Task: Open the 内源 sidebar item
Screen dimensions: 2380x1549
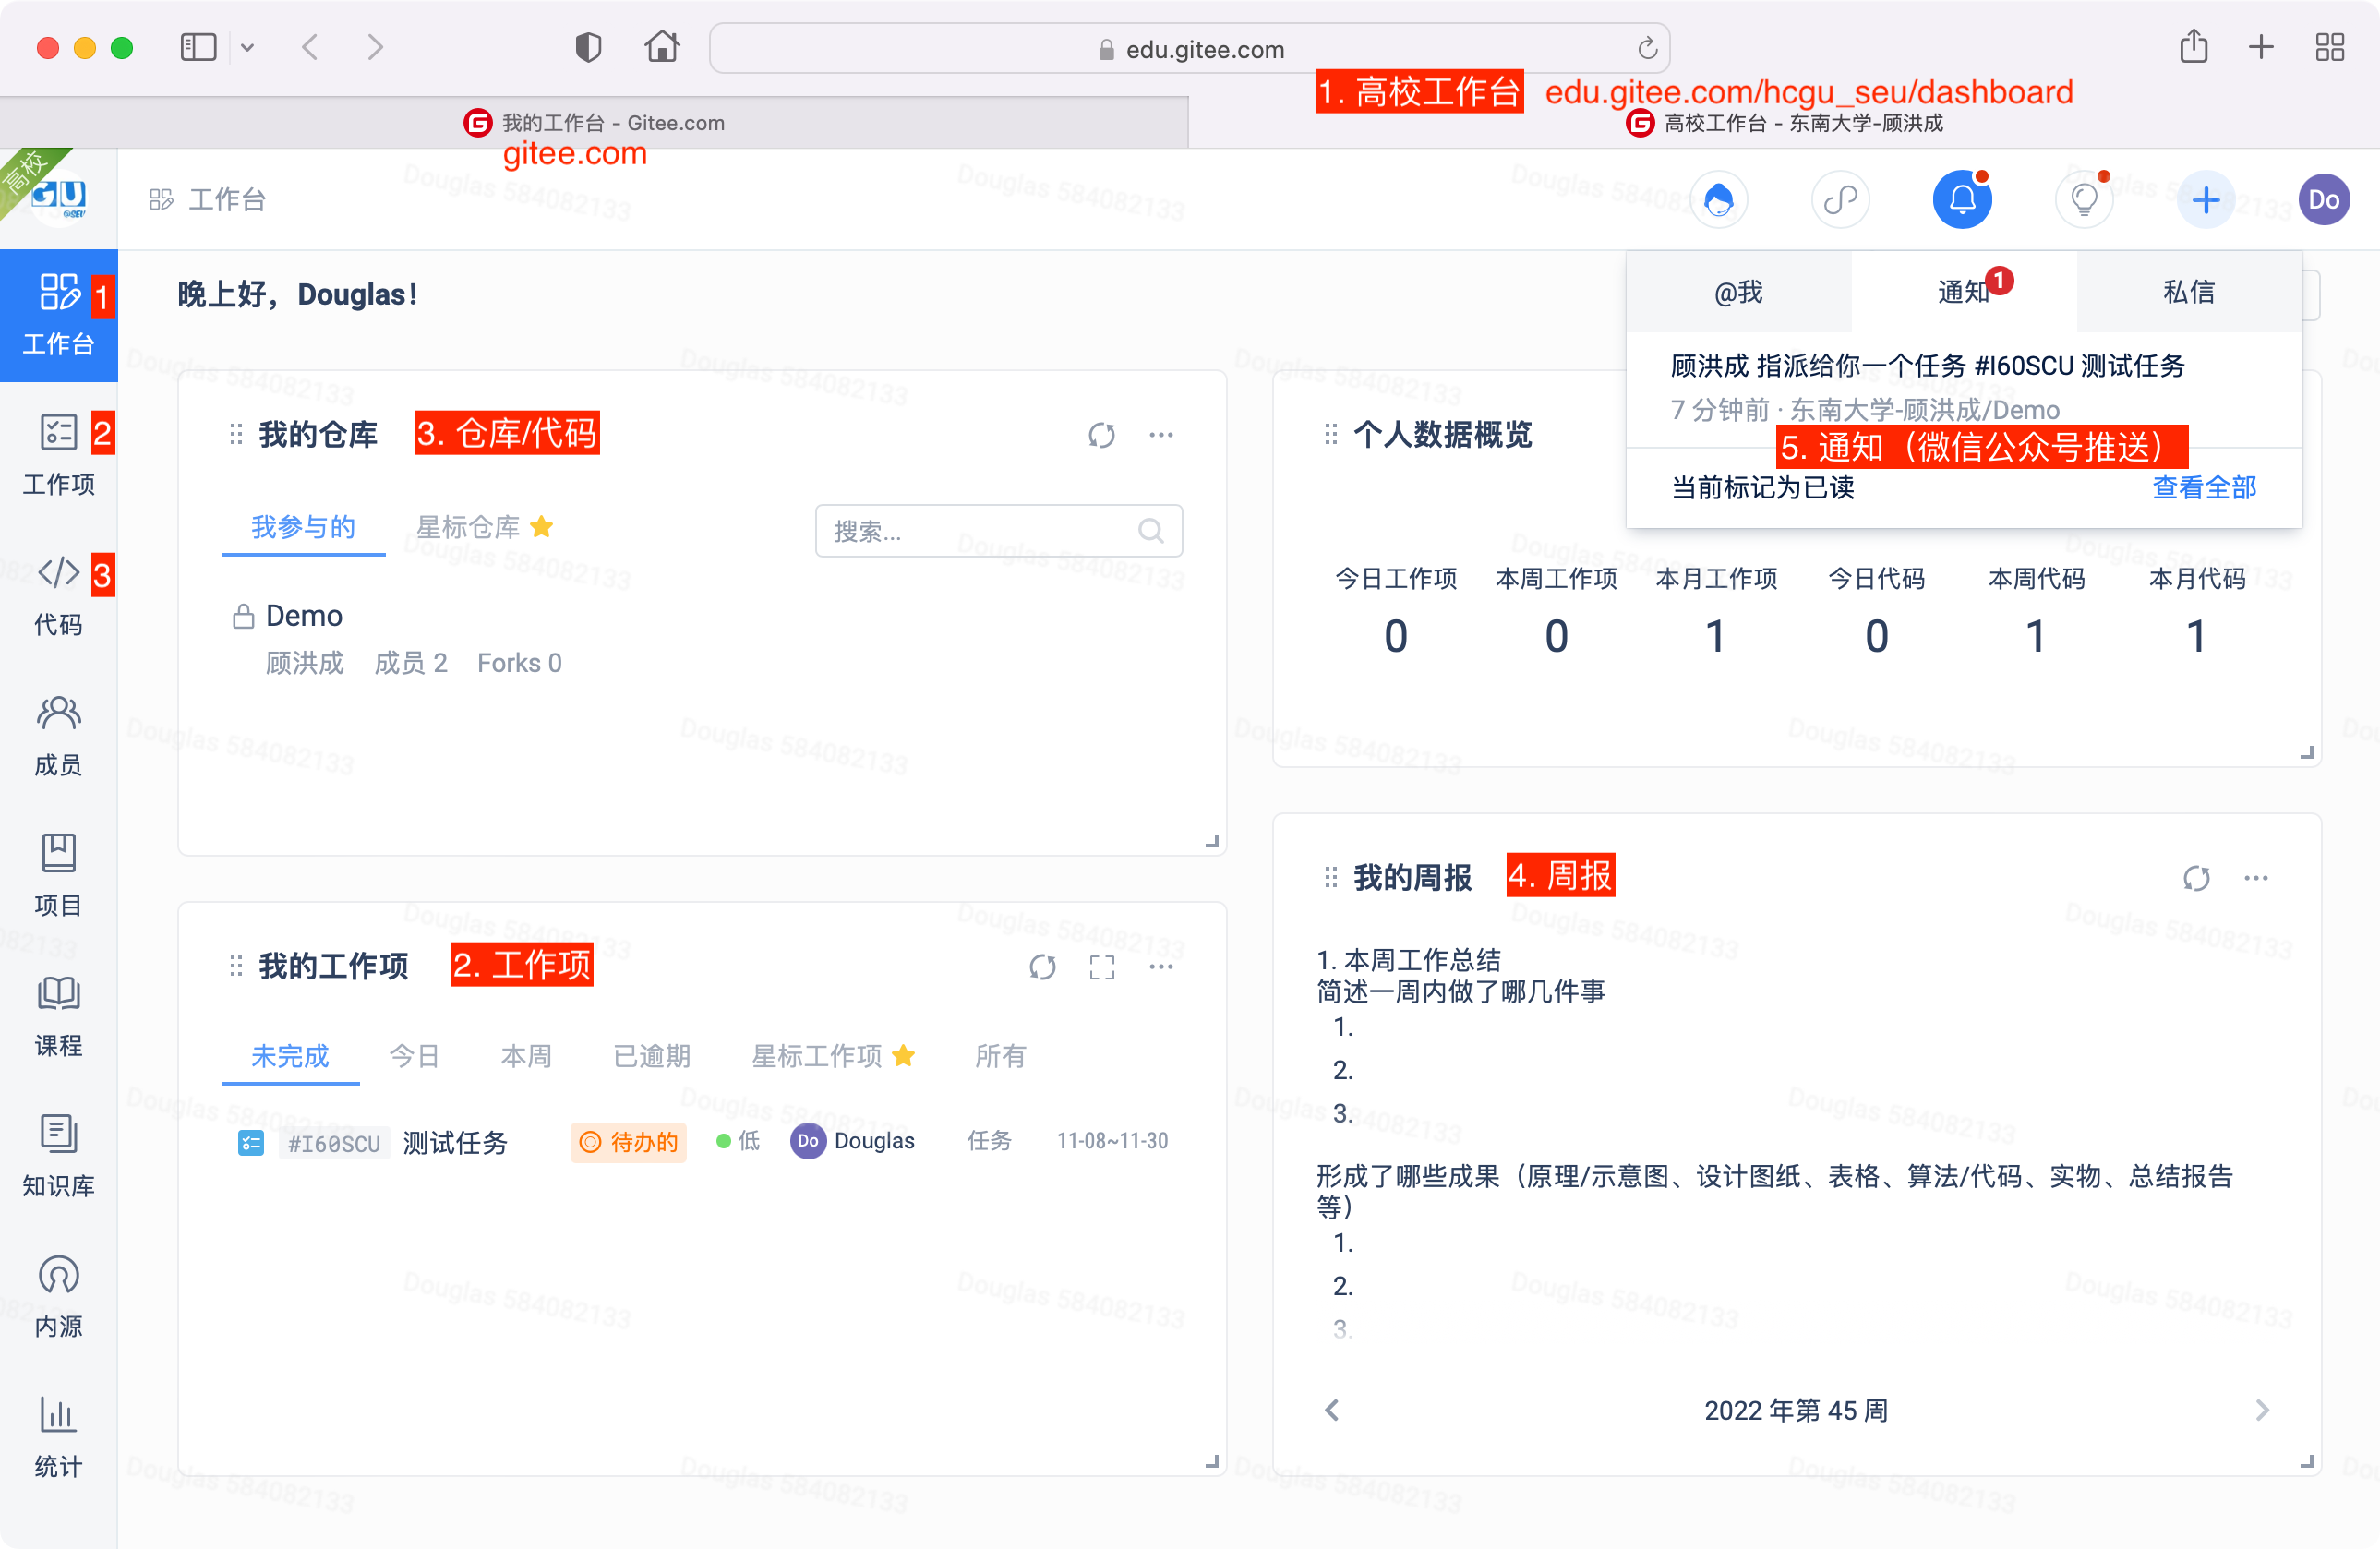Action: tap(58, 1296)
